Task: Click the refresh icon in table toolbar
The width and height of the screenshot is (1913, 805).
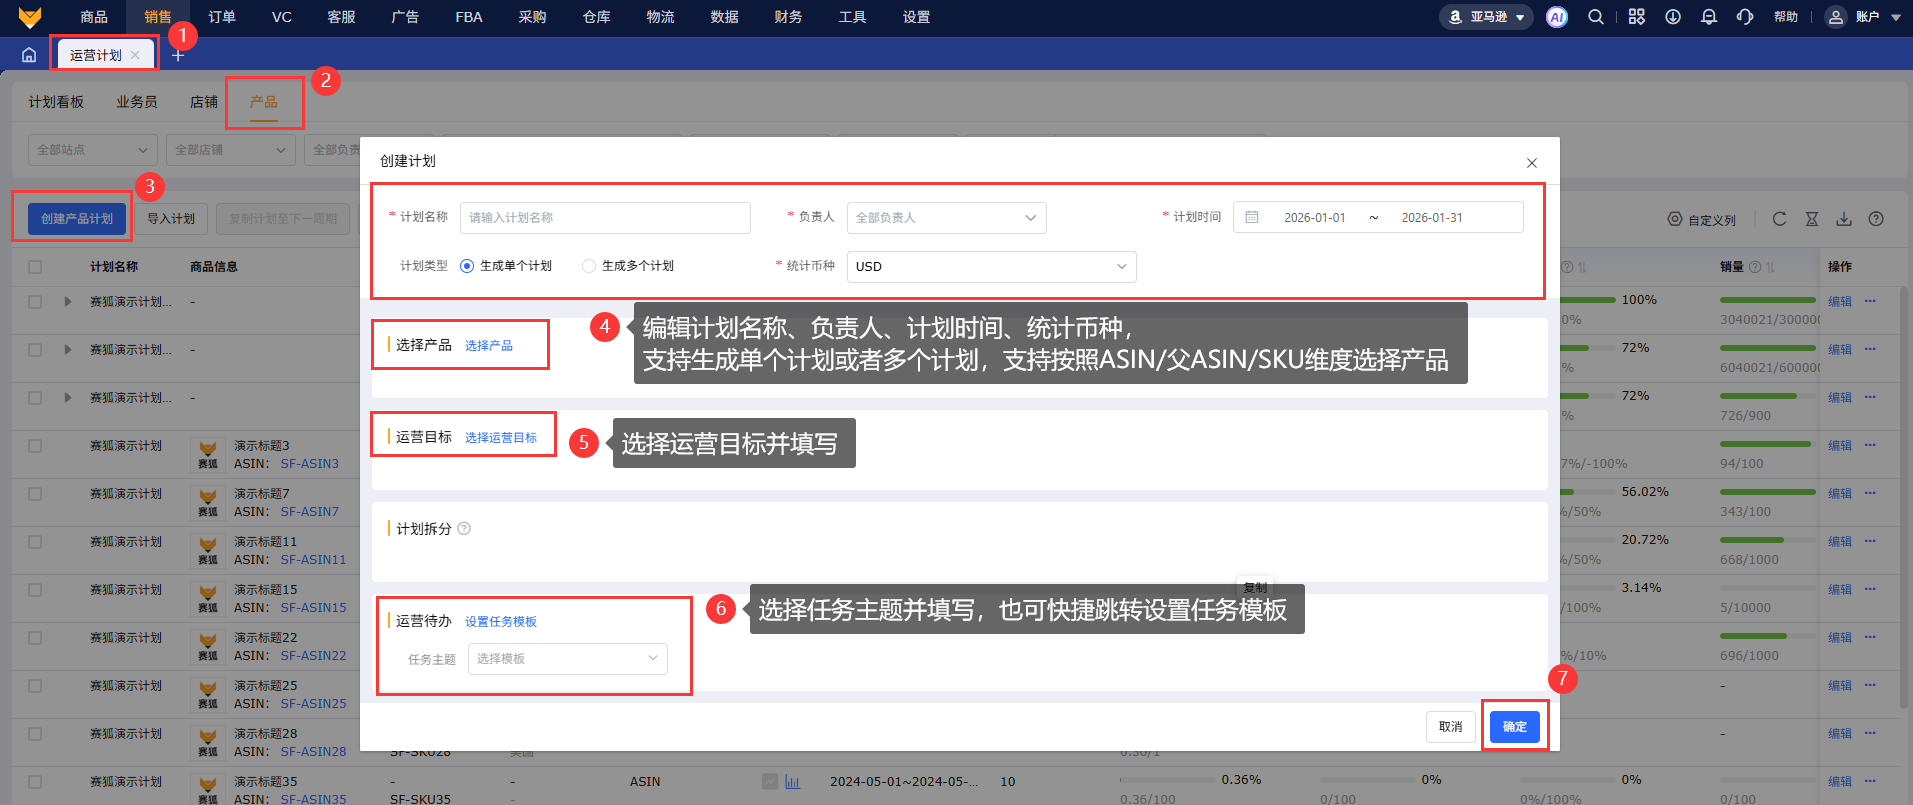Action: pos(1779,219)
